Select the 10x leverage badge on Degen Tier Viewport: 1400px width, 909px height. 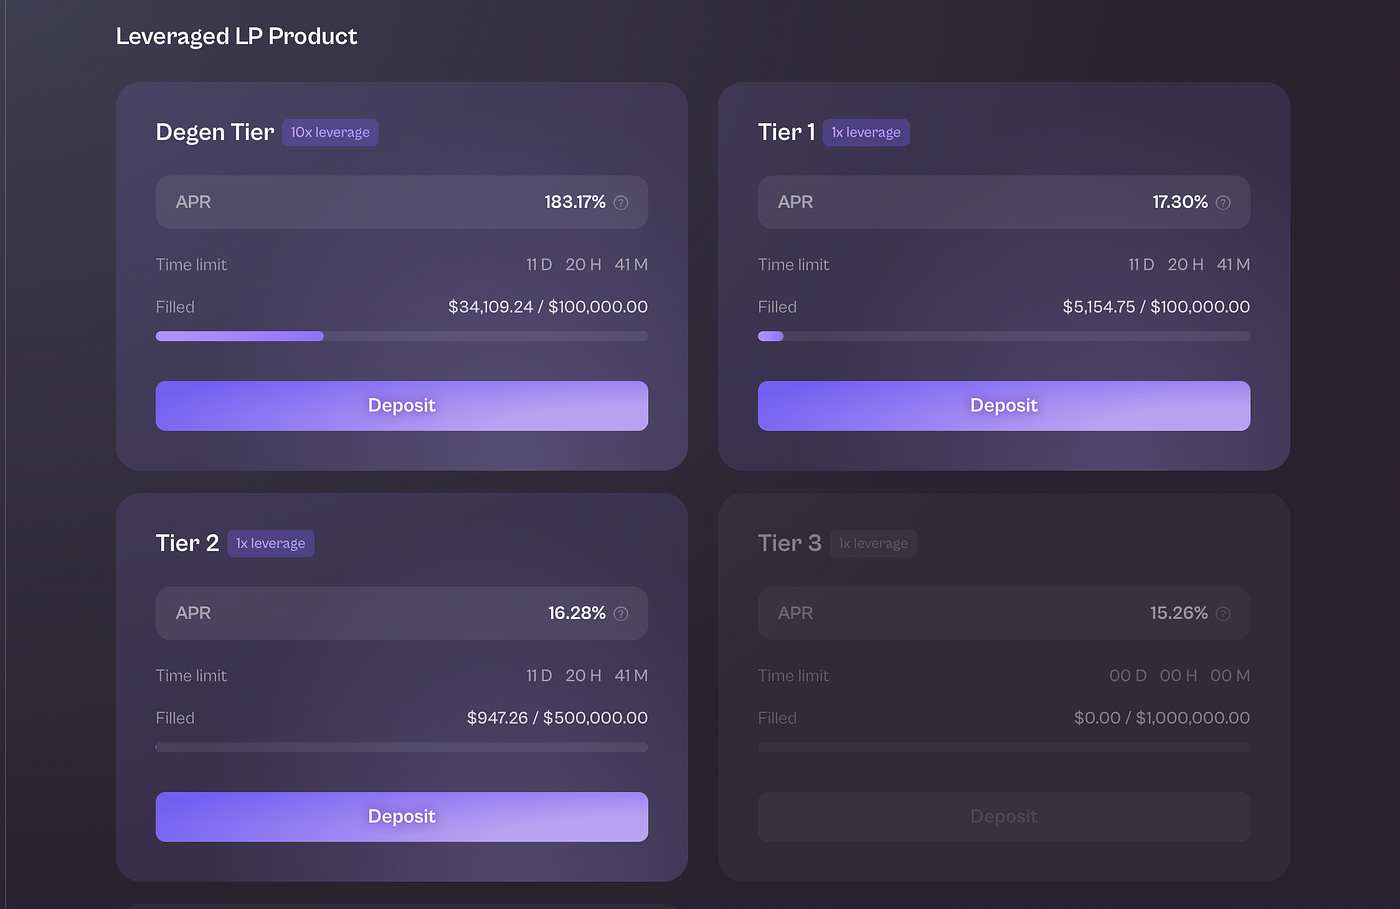(330, 131)
